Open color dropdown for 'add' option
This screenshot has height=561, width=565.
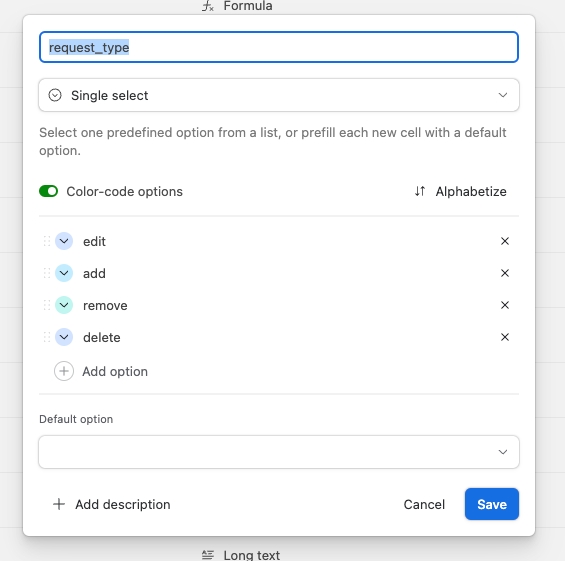[x=64, y=273]
